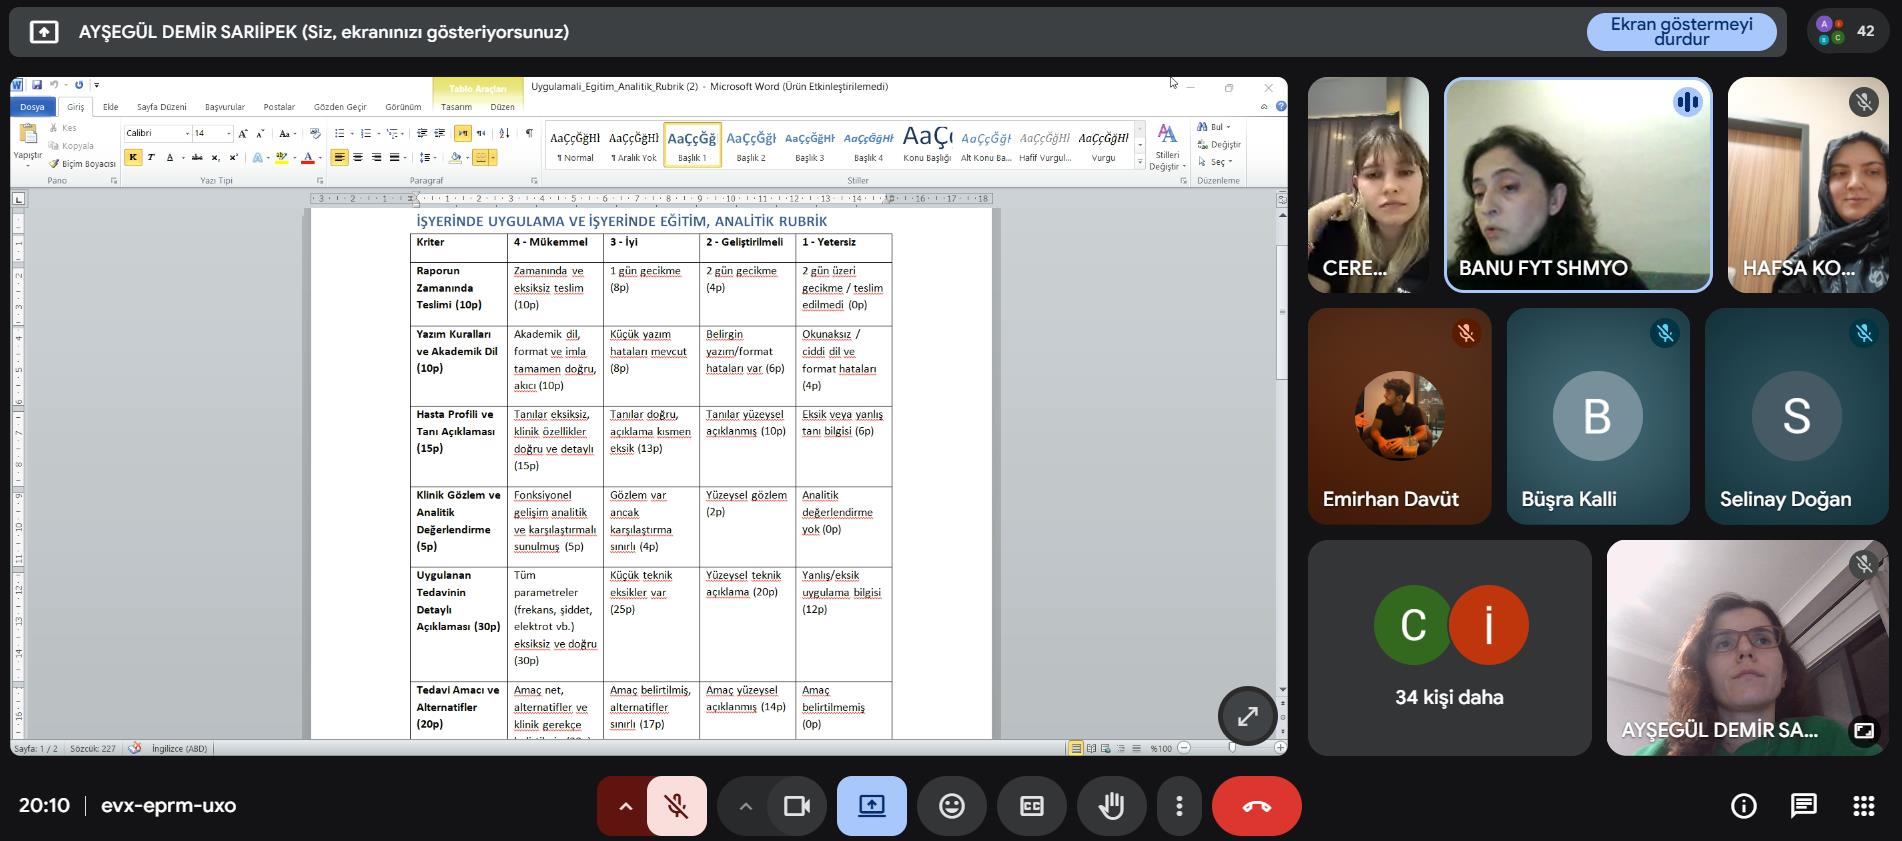Open participants list showing 42
This screenshot has width=1902, height=841.
click(1846, 31)
